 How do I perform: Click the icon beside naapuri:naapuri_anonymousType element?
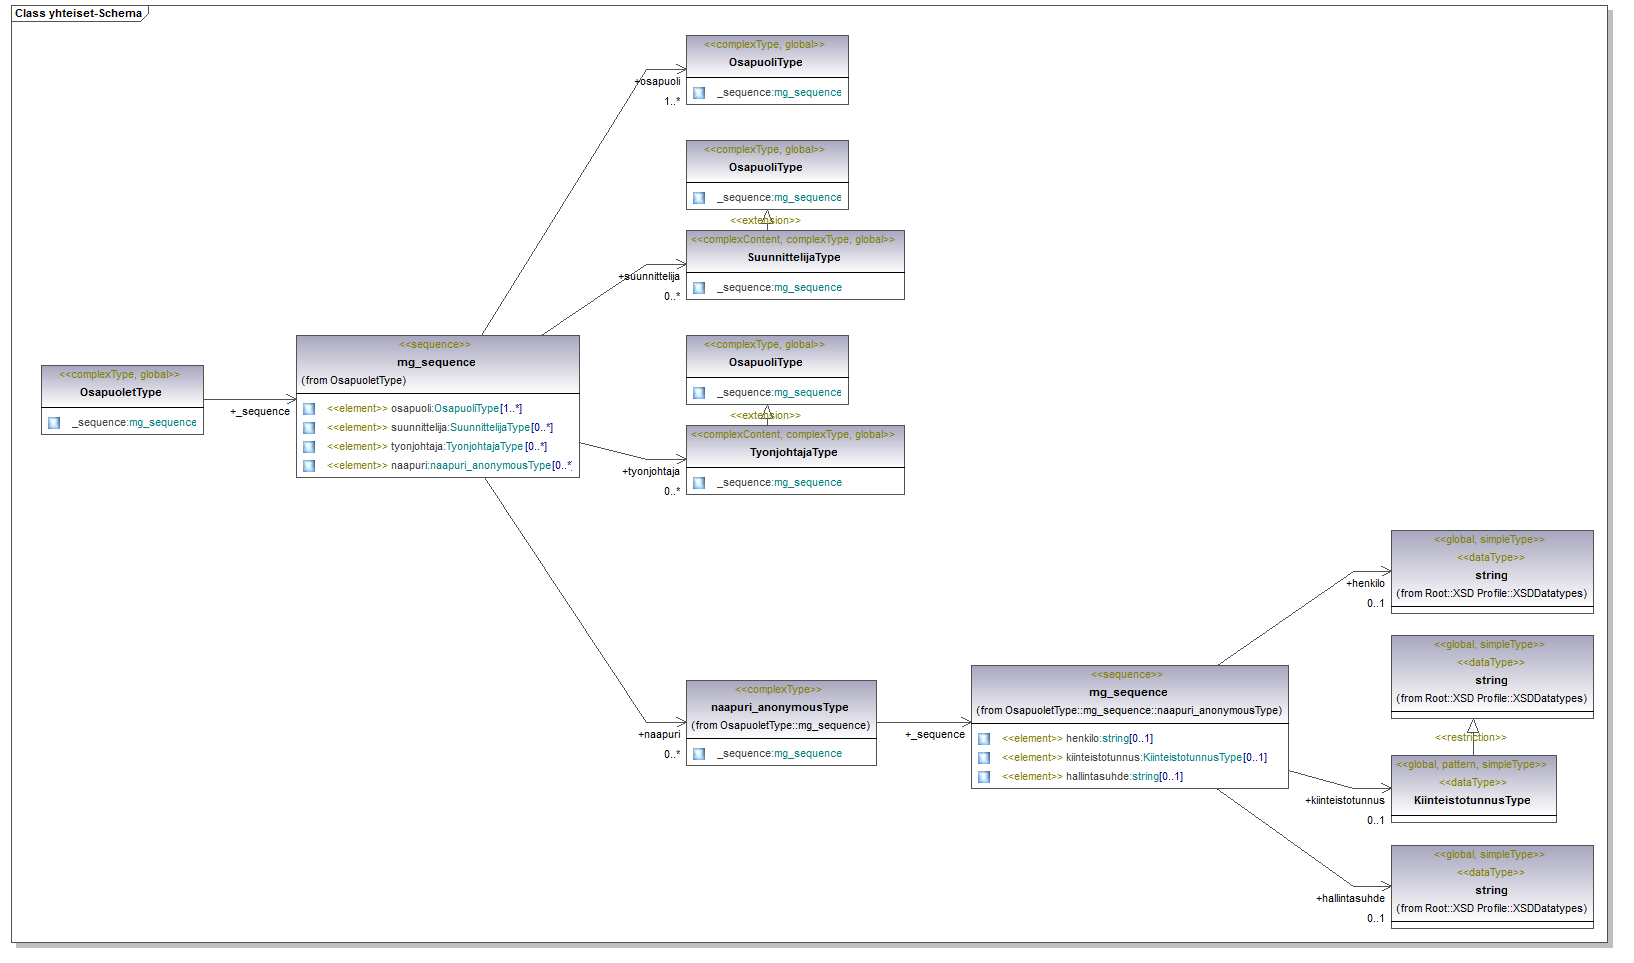(309, 466)
